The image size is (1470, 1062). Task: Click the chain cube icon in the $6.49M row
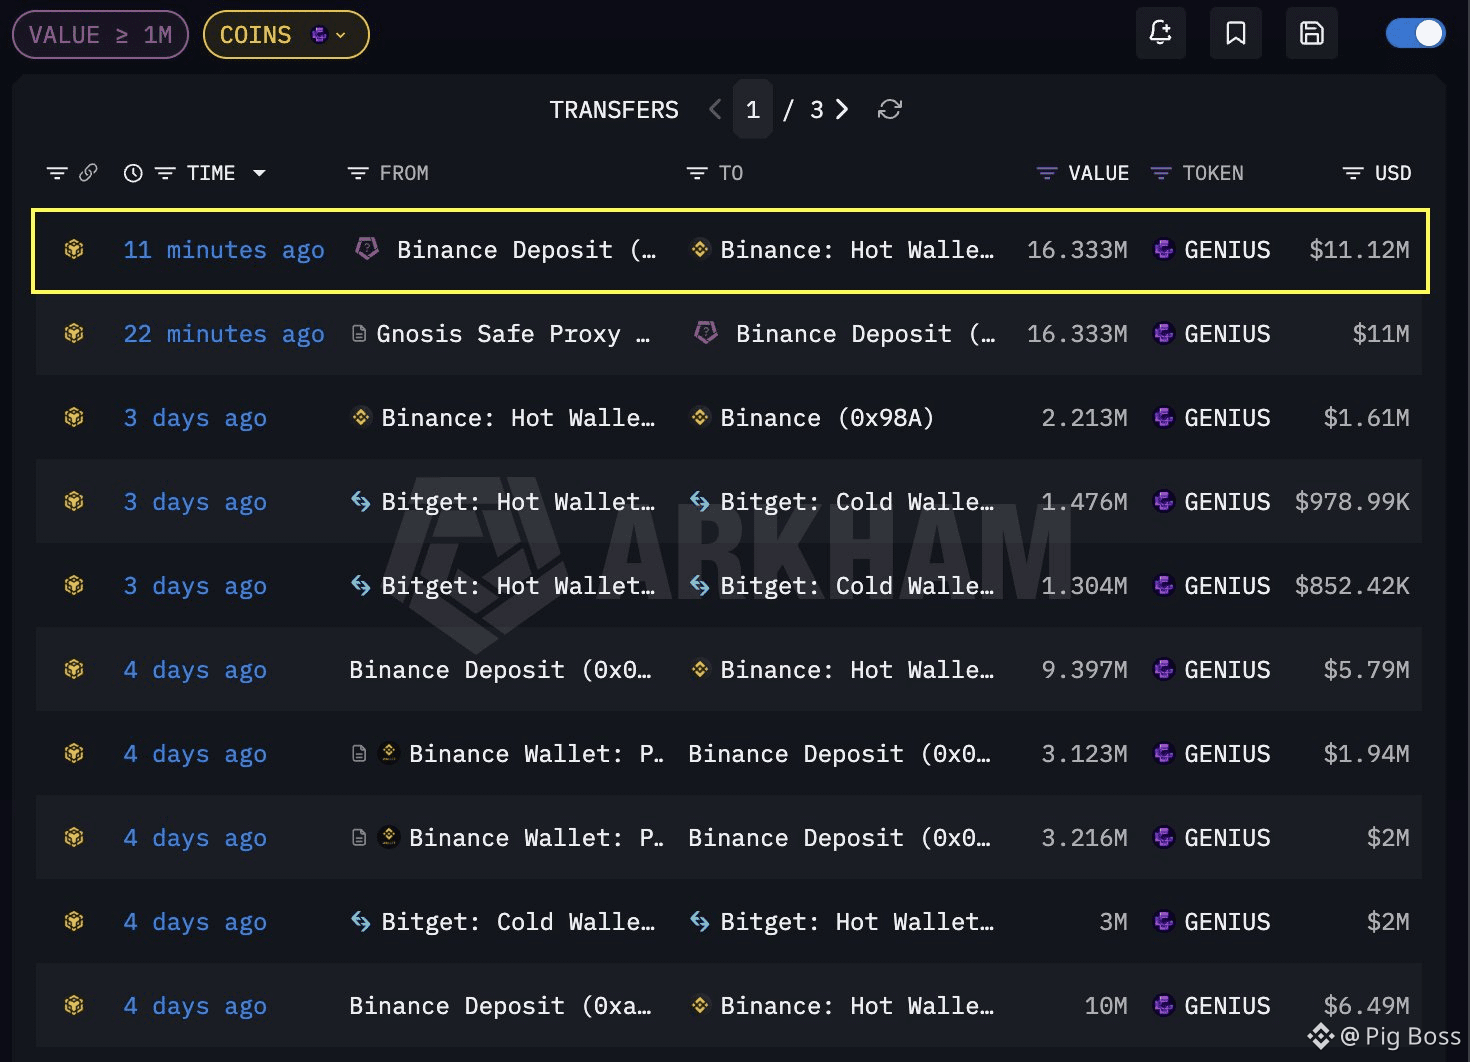point(74,1005)
